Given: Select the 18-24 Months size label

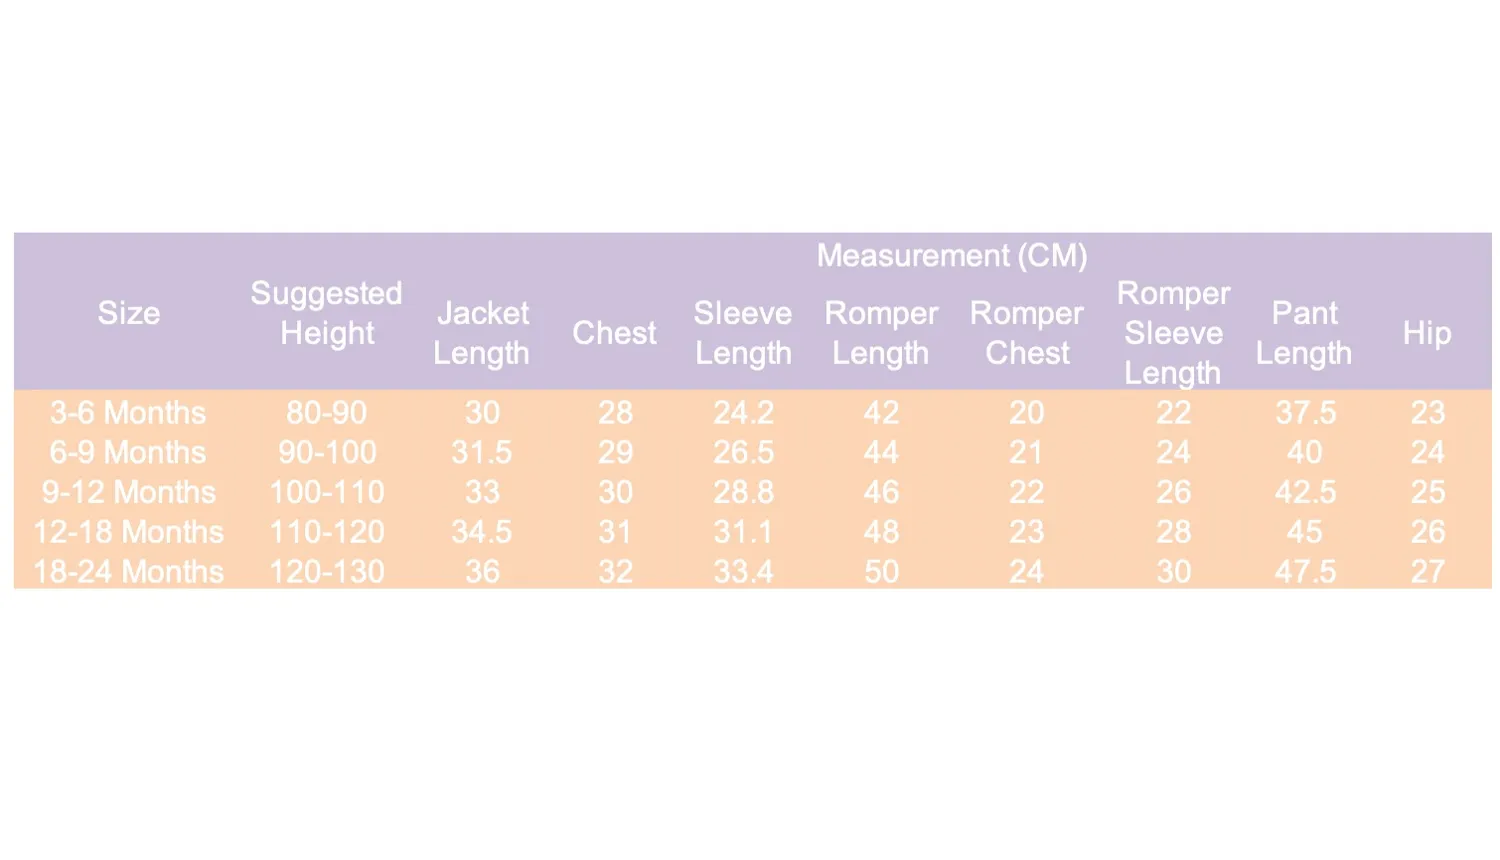Looking at the screenshot, I should click(x=128, y=572).
